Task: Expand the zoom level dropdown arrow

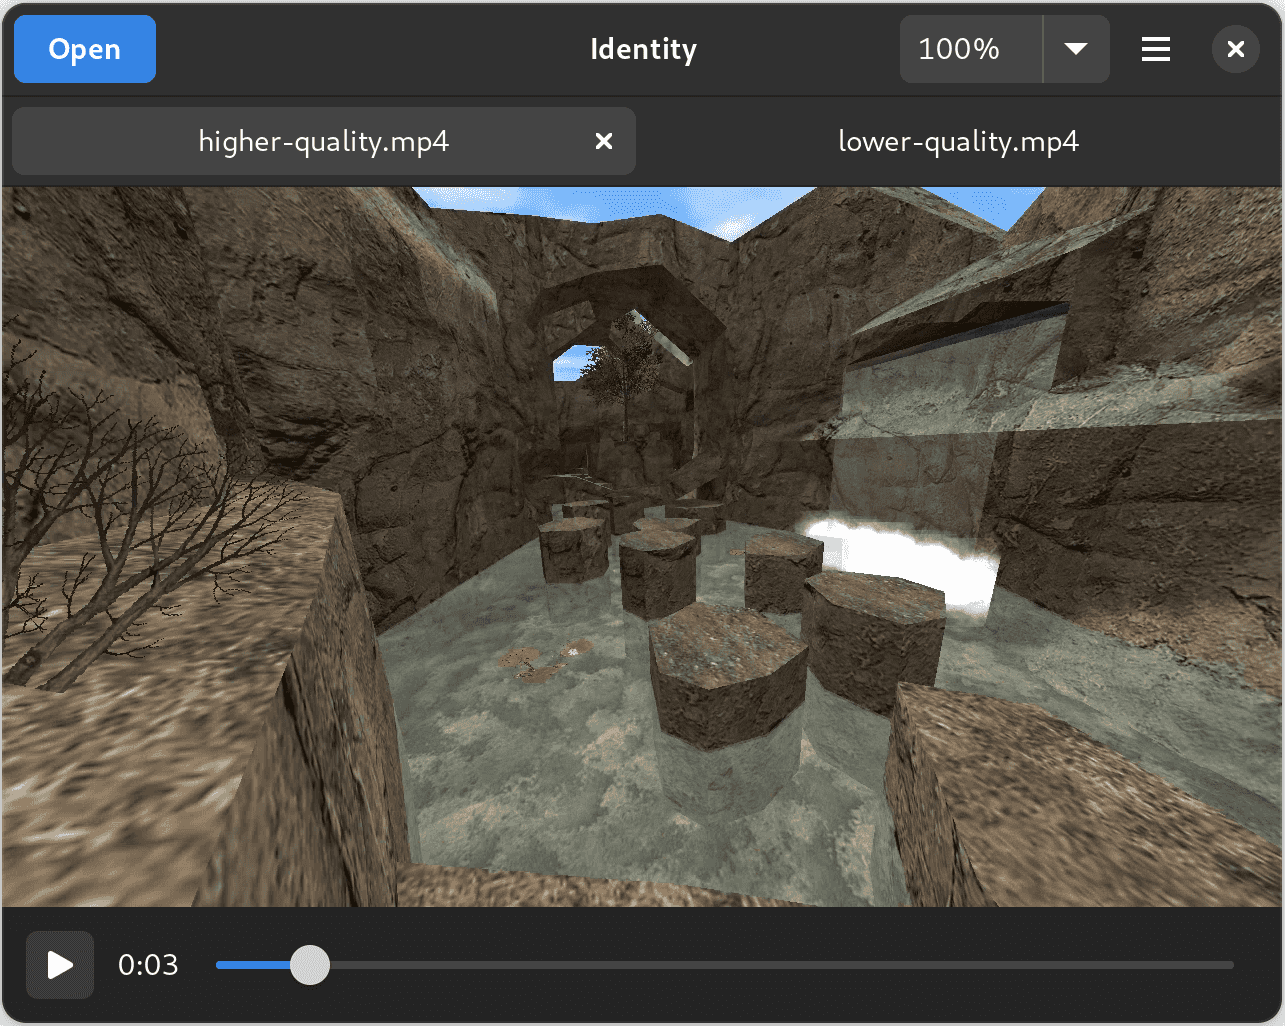Action: tap(1076, 49)
